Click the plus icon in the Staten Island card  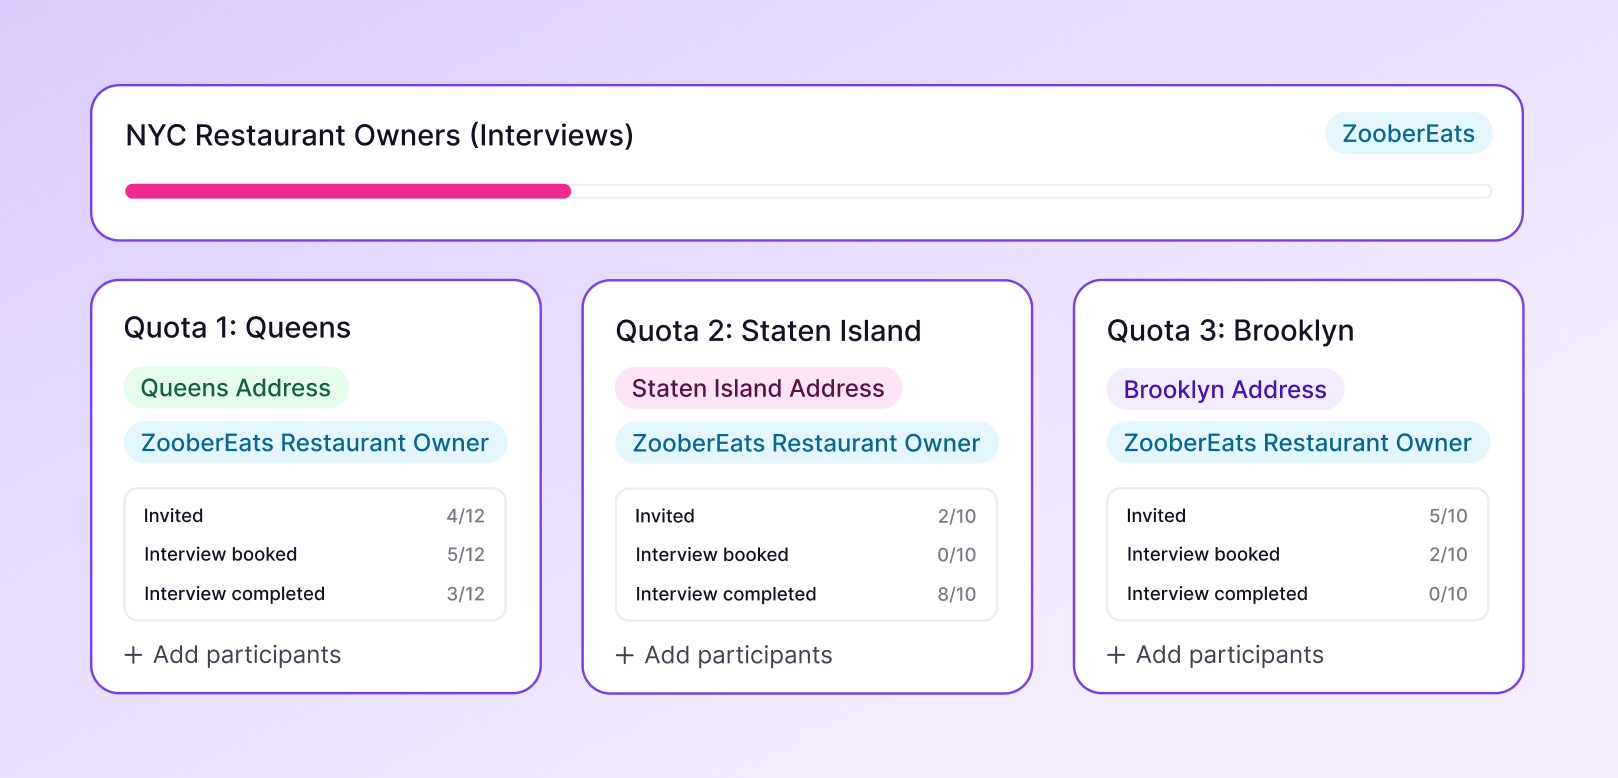[x=625, y=655]
